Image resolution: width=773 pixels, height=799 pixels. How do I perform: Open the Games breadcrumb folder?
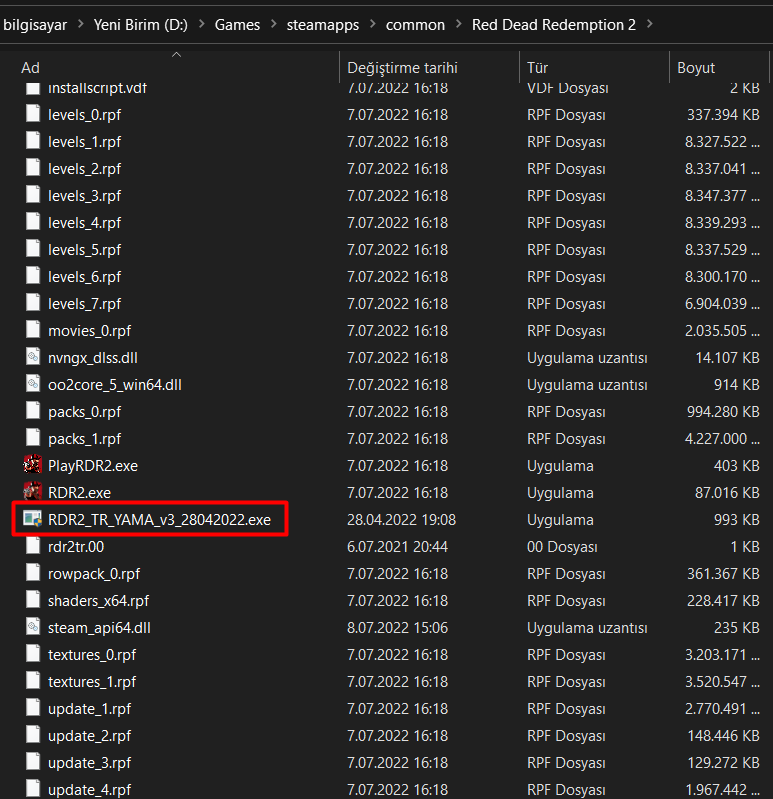click(237, 24)
